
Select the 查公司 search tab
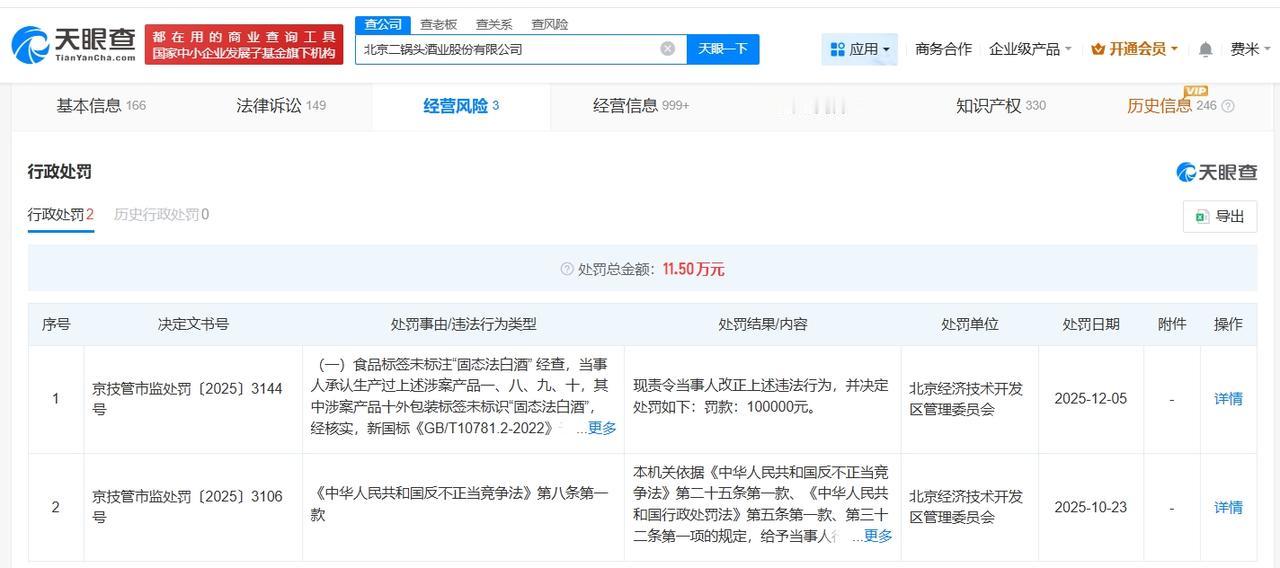(383, 24)
